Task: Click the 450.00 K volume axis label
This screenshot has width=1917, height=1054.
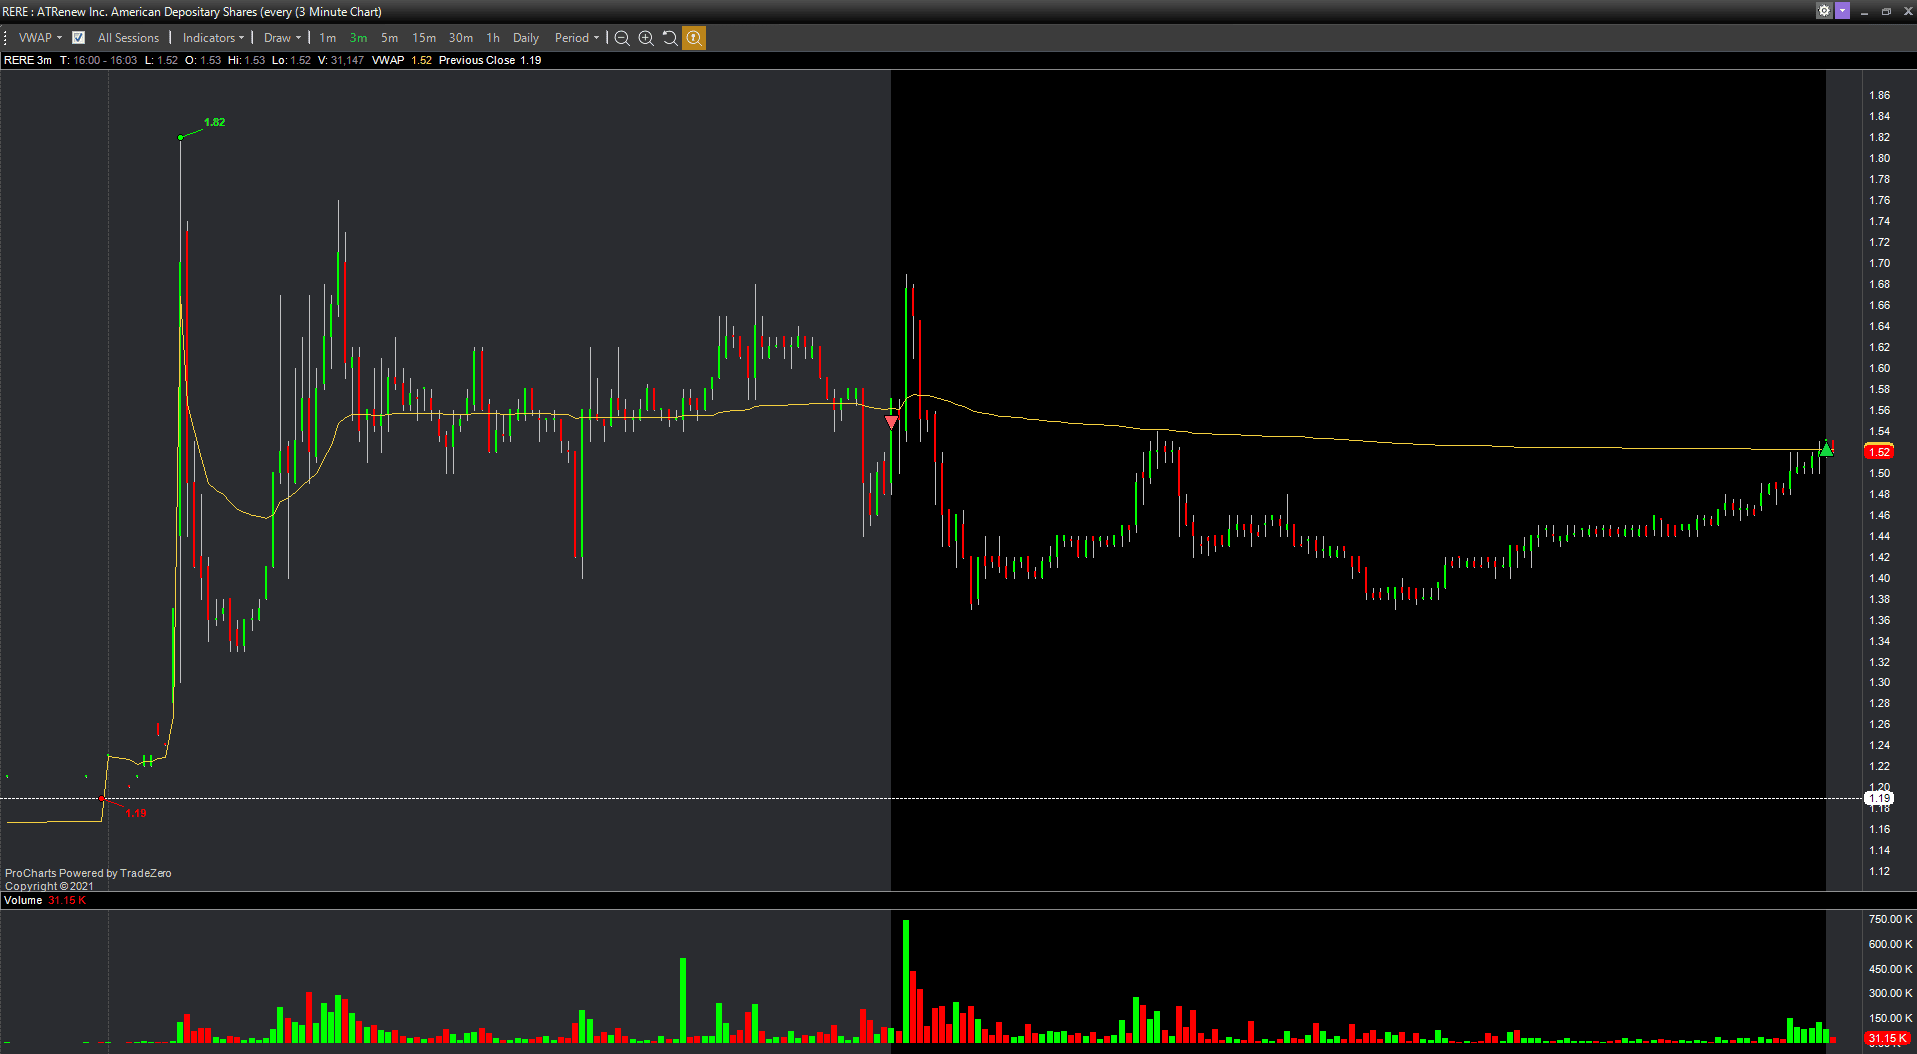Action: (1890, 969)
